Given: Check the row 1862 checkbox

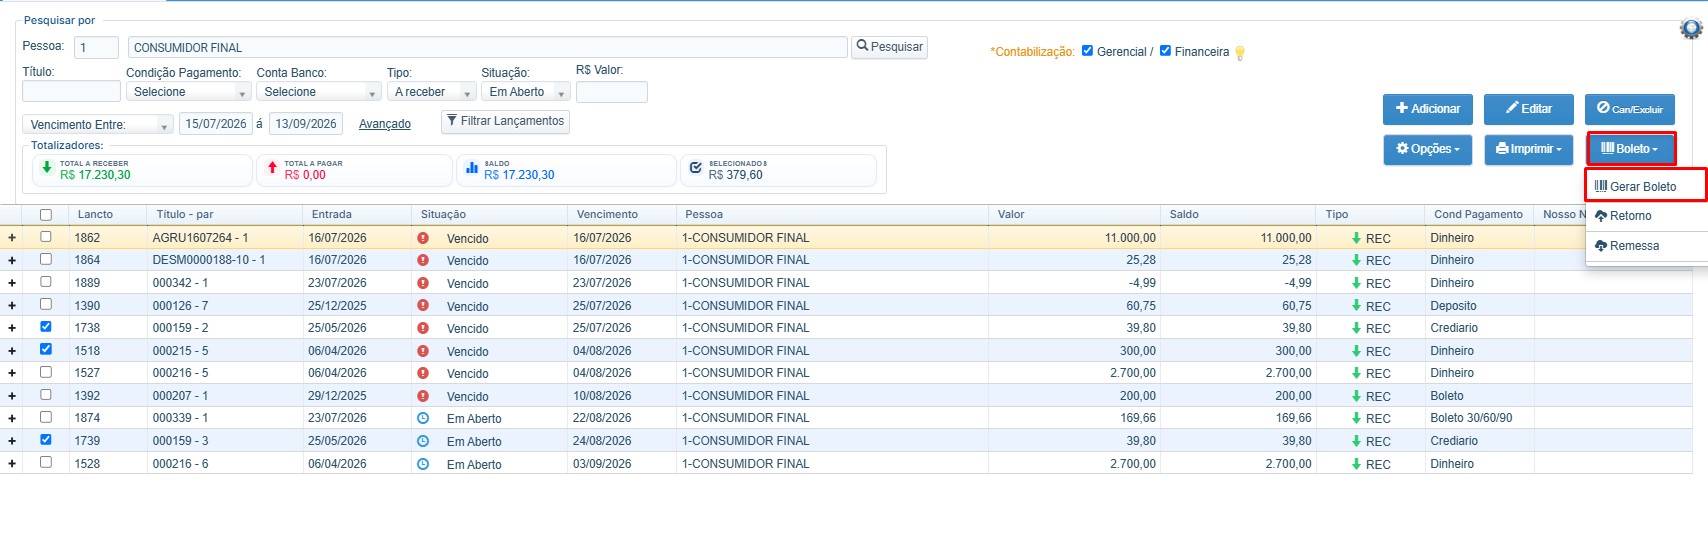Looking at the screenshot, I should pos(45,237).
